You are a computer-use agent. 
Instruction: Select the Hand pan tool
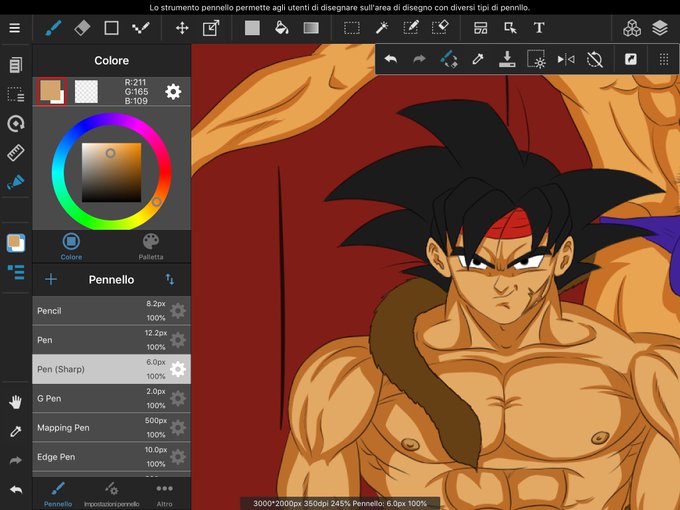(16, 402)
